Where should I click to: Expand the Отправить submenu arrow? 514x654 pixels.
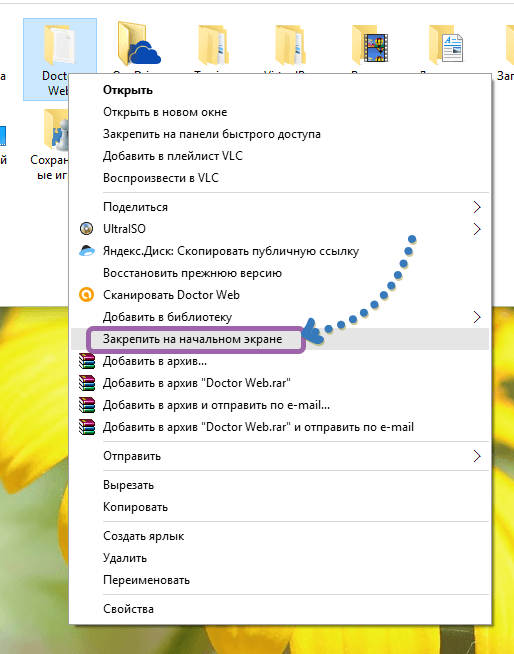click(477, 456)
